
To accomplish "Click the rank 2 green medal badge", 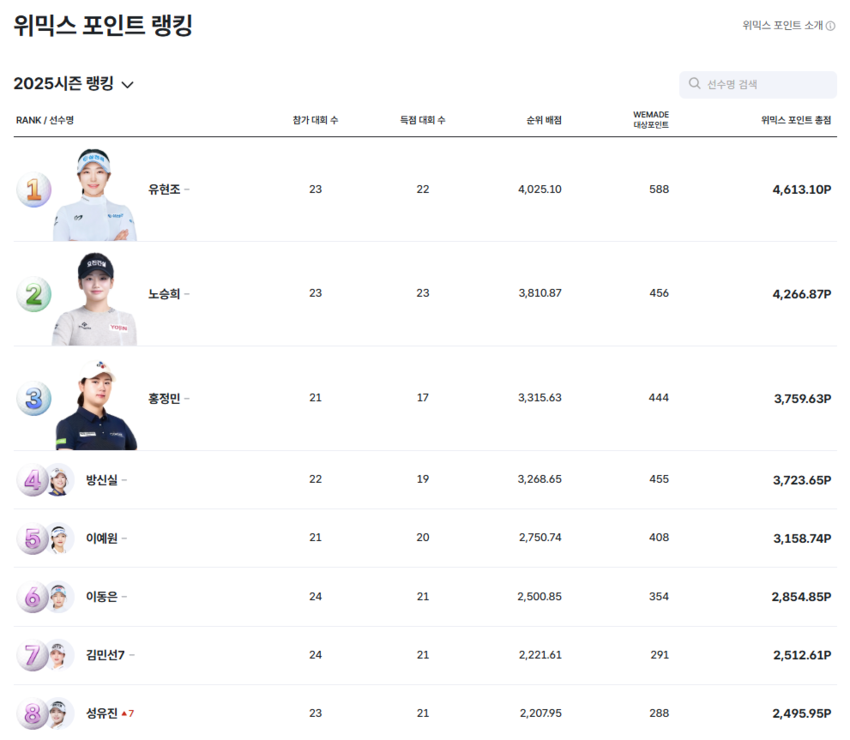I will click(34, 294).
